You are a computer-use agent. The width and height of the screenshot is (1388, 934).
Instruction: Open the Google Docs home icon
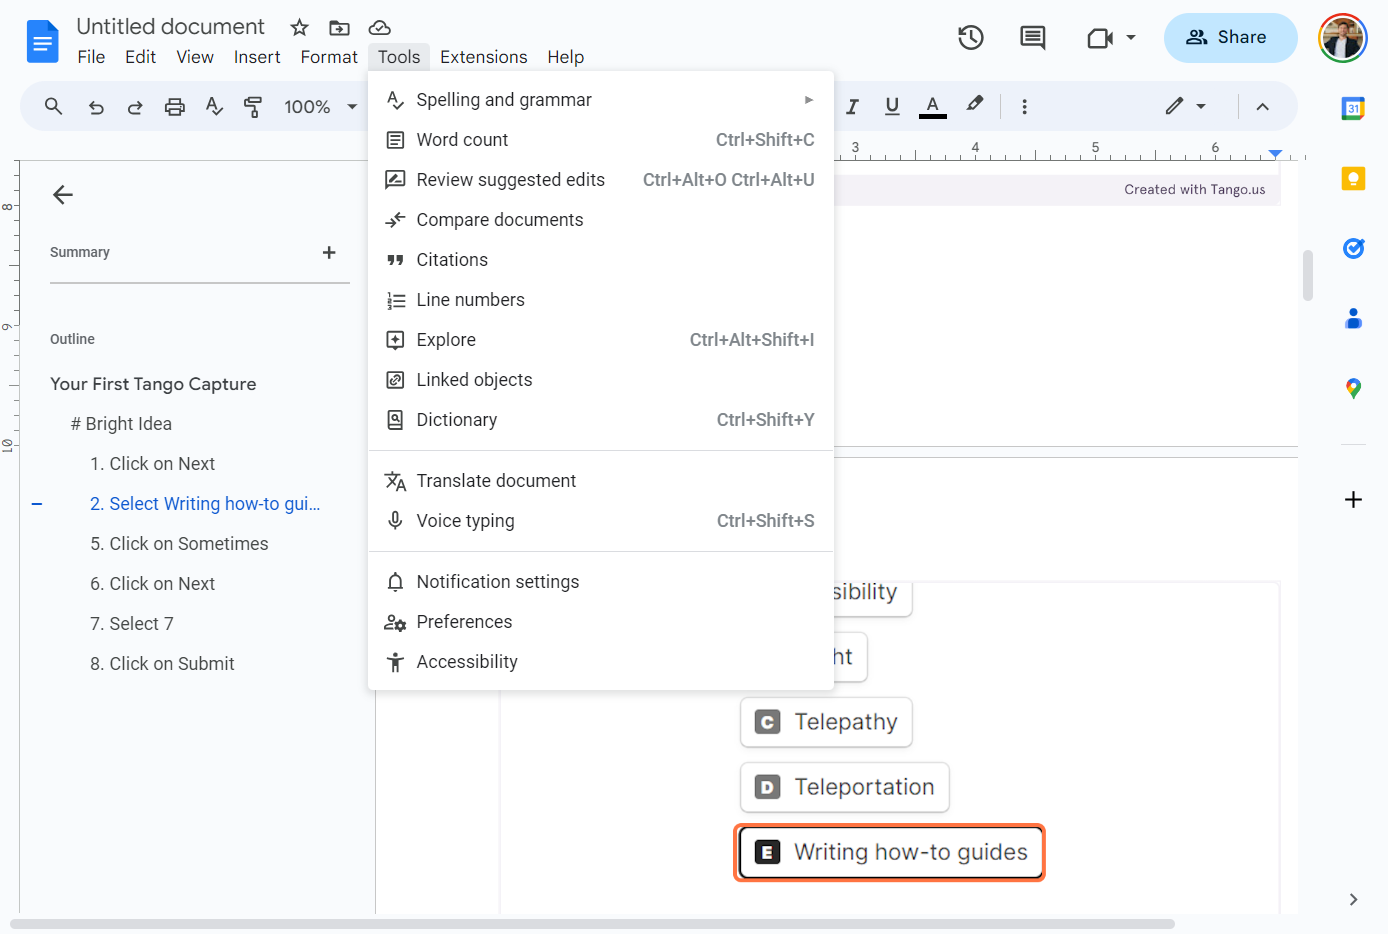tap(42, 41)
